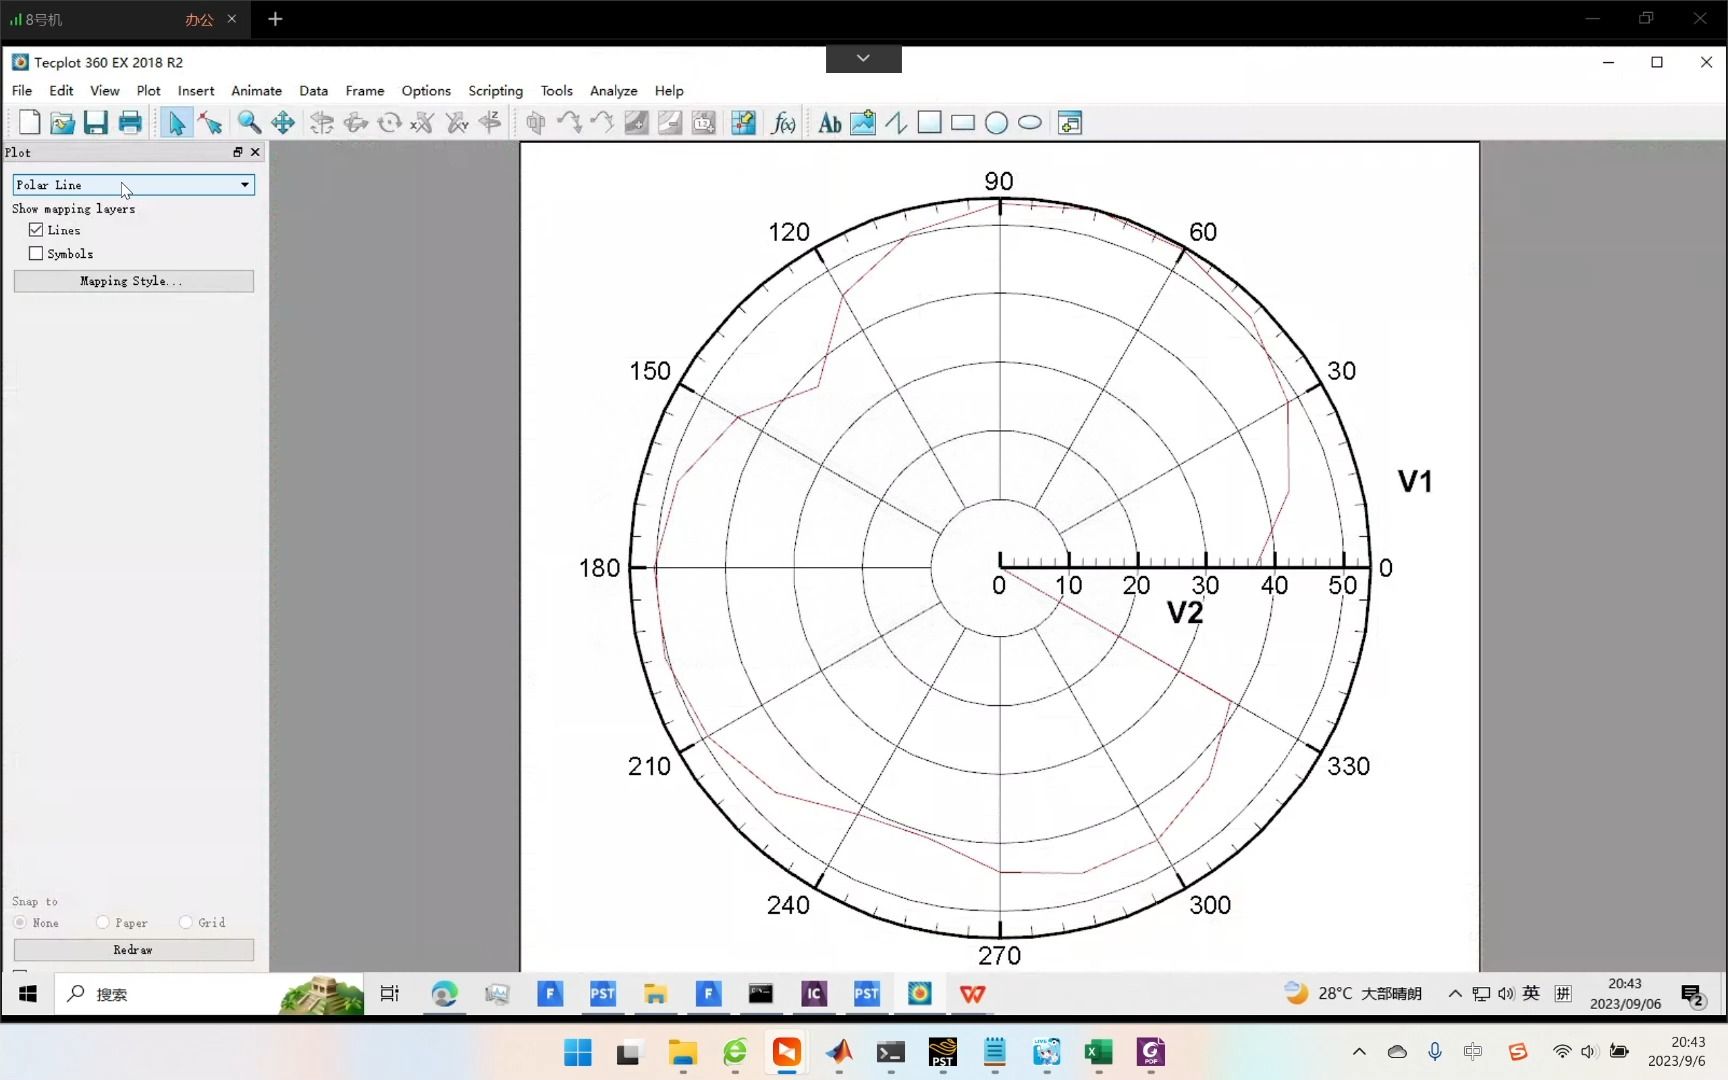Click the Redraw button

coord(134,950)
